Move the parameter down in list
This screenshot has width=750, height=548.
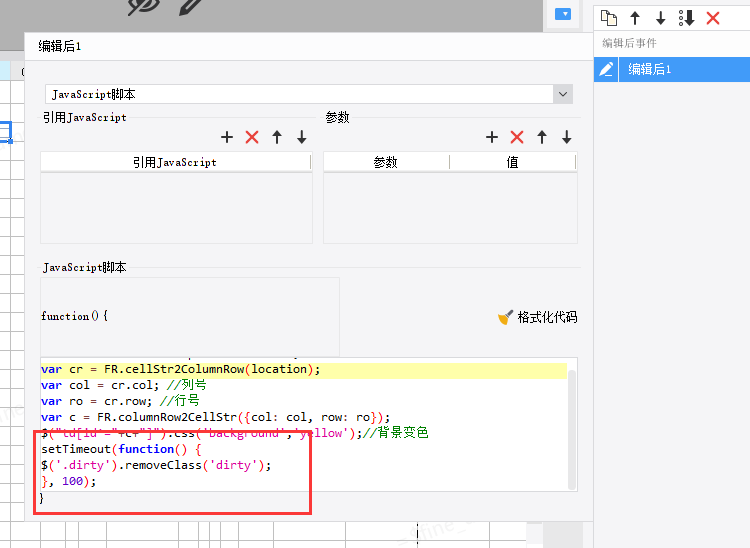click(x=567, y=138)
